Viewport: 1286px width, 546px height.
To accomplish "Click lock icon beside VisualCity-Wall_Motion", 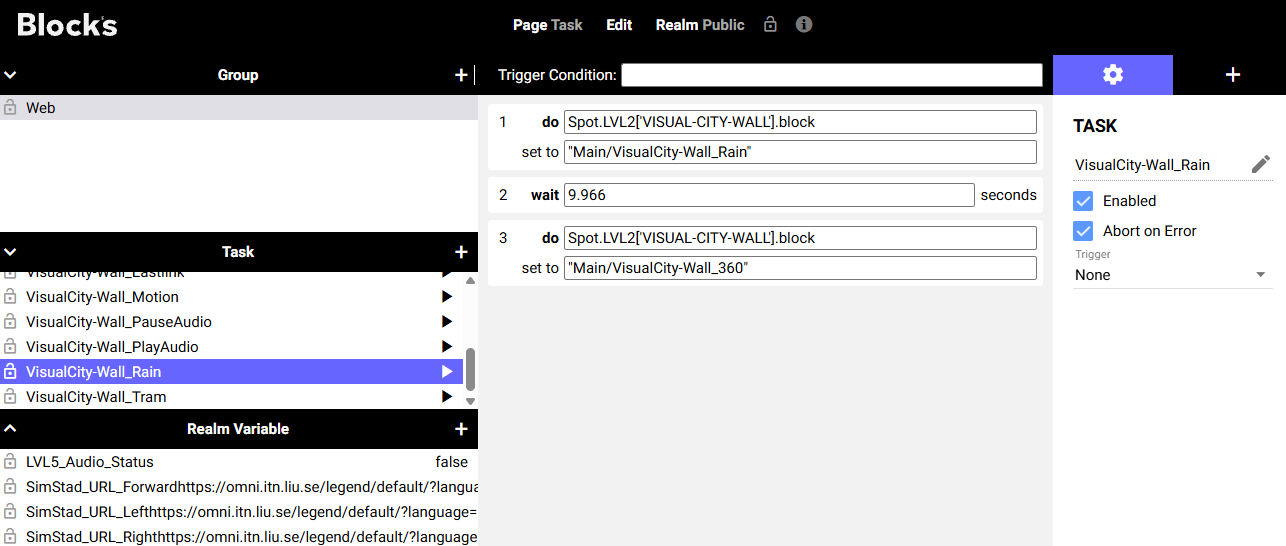I will [10, 296].
